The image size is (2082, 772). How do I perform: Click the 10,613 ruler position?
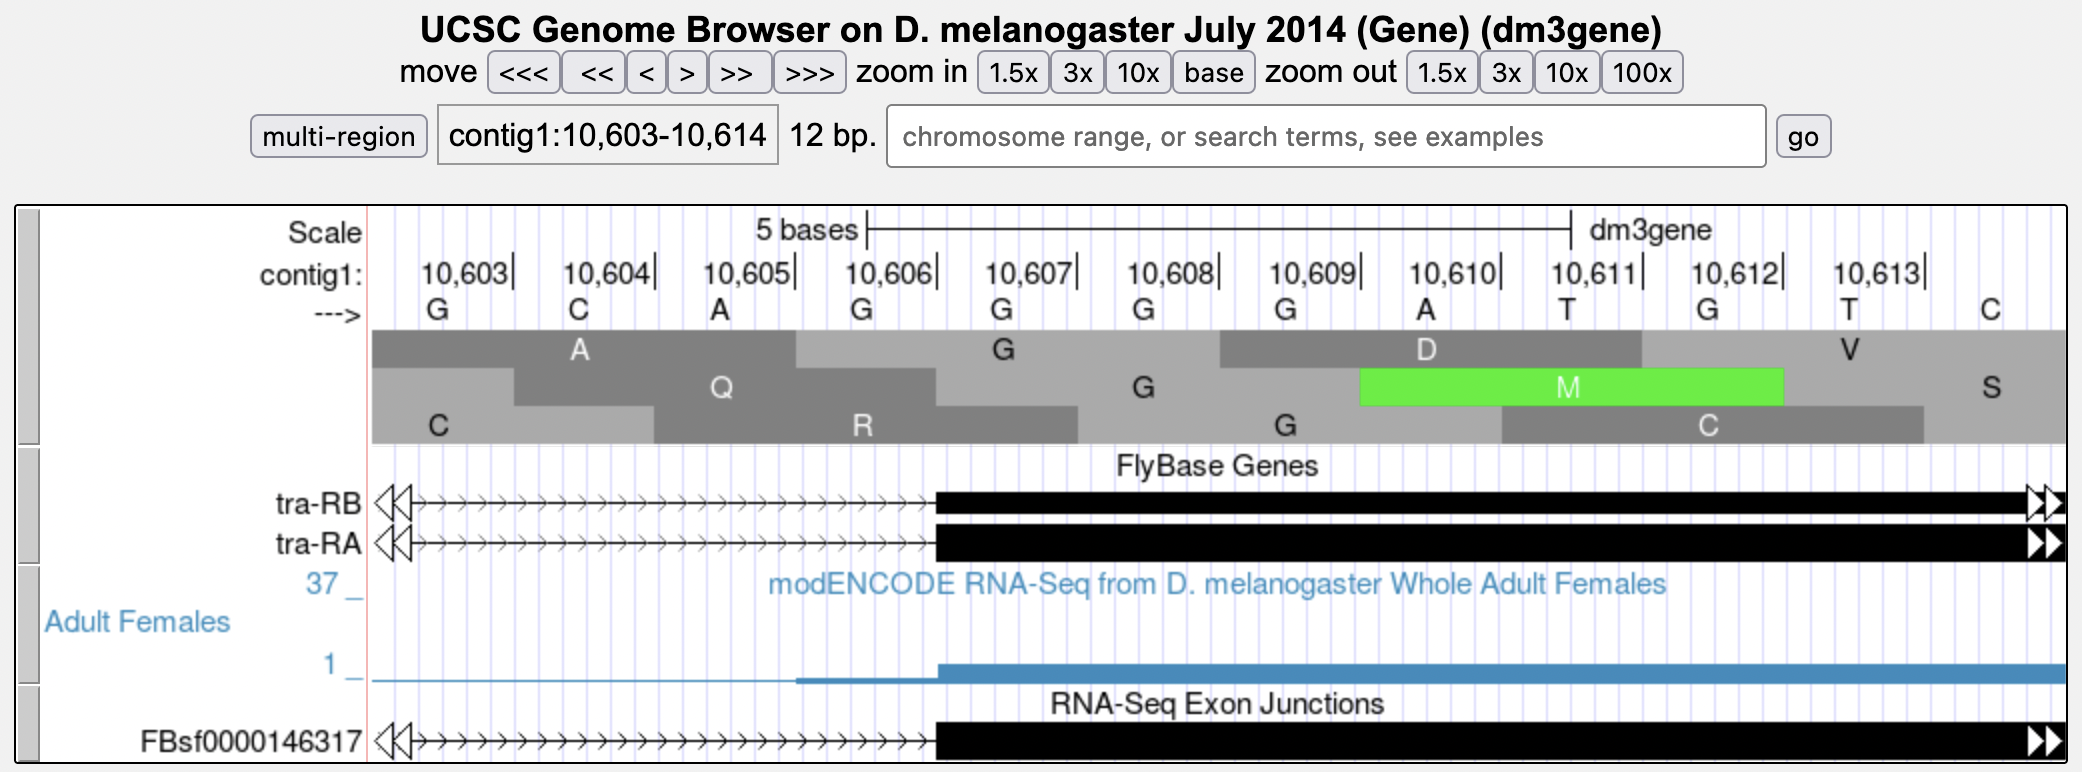[x=1876, y=273]
